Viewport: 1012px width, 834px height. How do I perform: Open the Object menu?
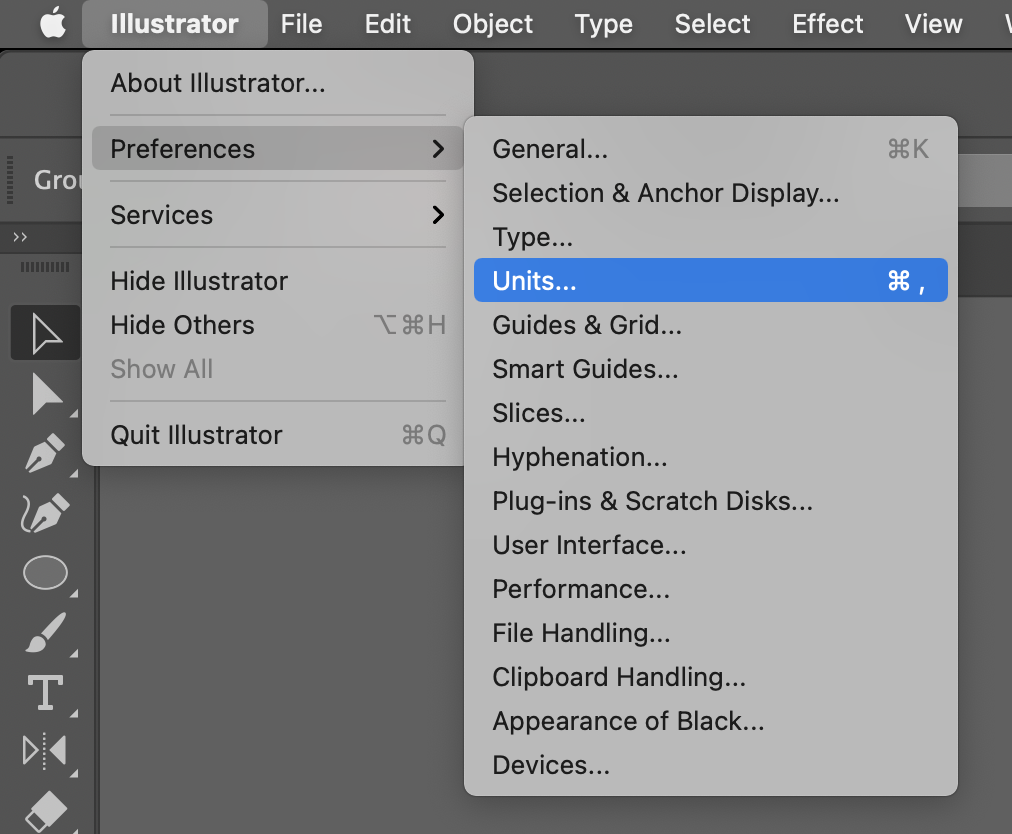492,24
